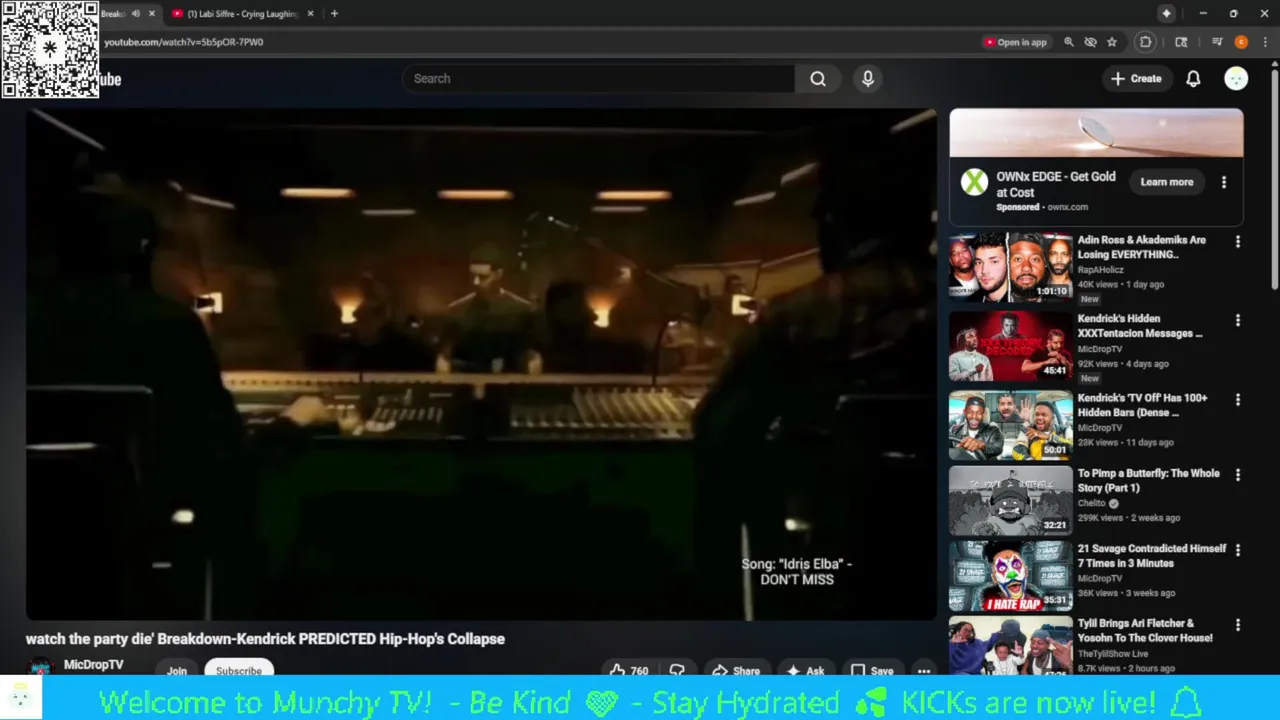Viewport: 1280px width, 720px height.
Task: Click the search-tabs icon in browser toolbar
Action: coord(1181,42)
